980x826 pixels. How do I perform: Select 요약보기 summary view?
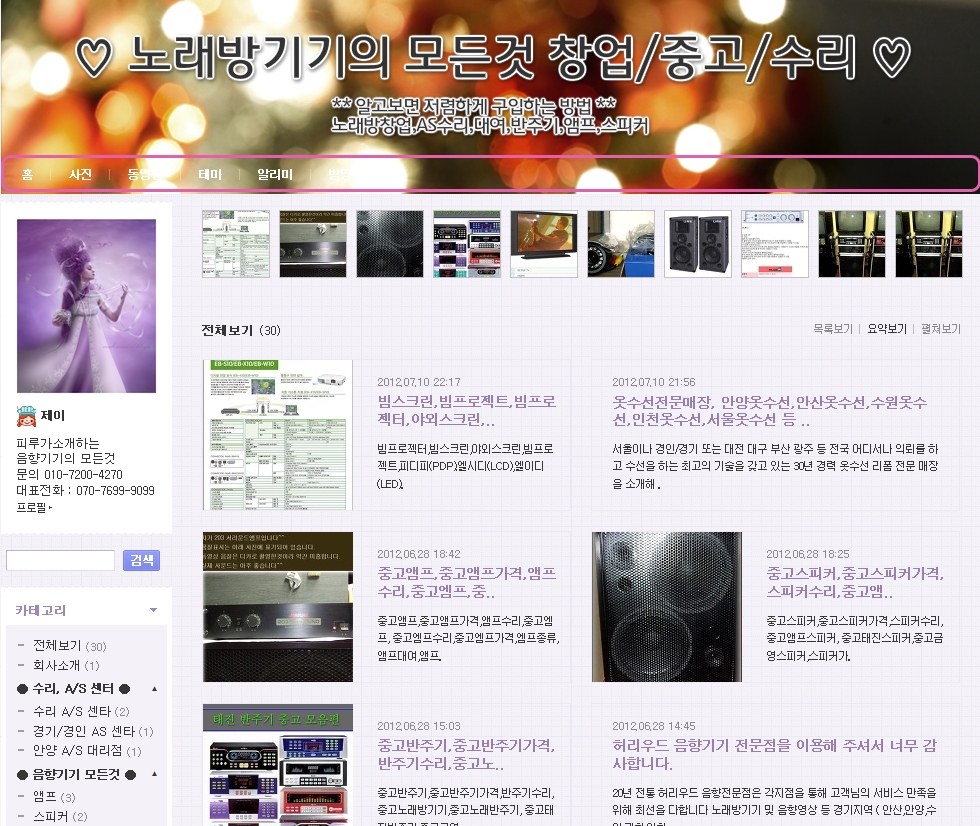886,329
